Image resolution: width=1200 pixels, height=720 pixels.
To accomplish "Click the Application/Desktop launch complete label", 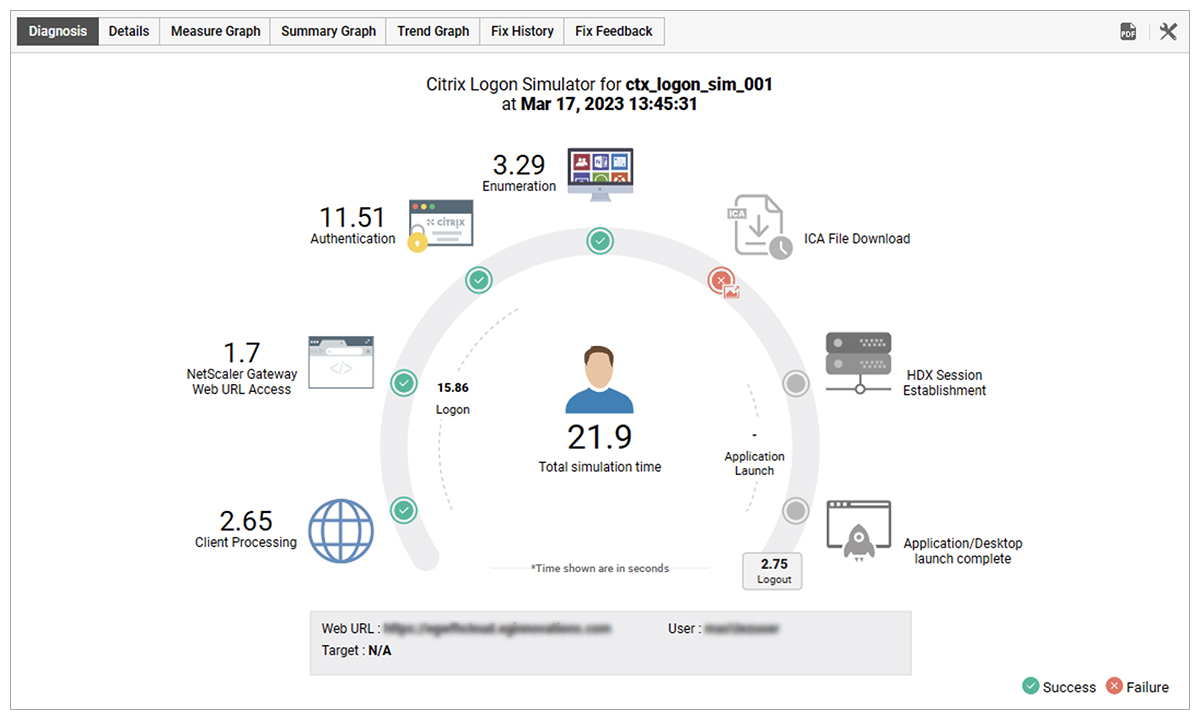I will click(x=963, y=551).
